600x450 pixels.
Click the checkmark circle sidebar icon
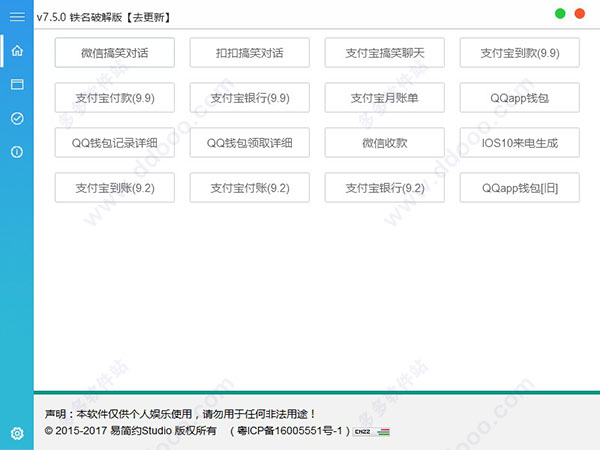(17, 118)
